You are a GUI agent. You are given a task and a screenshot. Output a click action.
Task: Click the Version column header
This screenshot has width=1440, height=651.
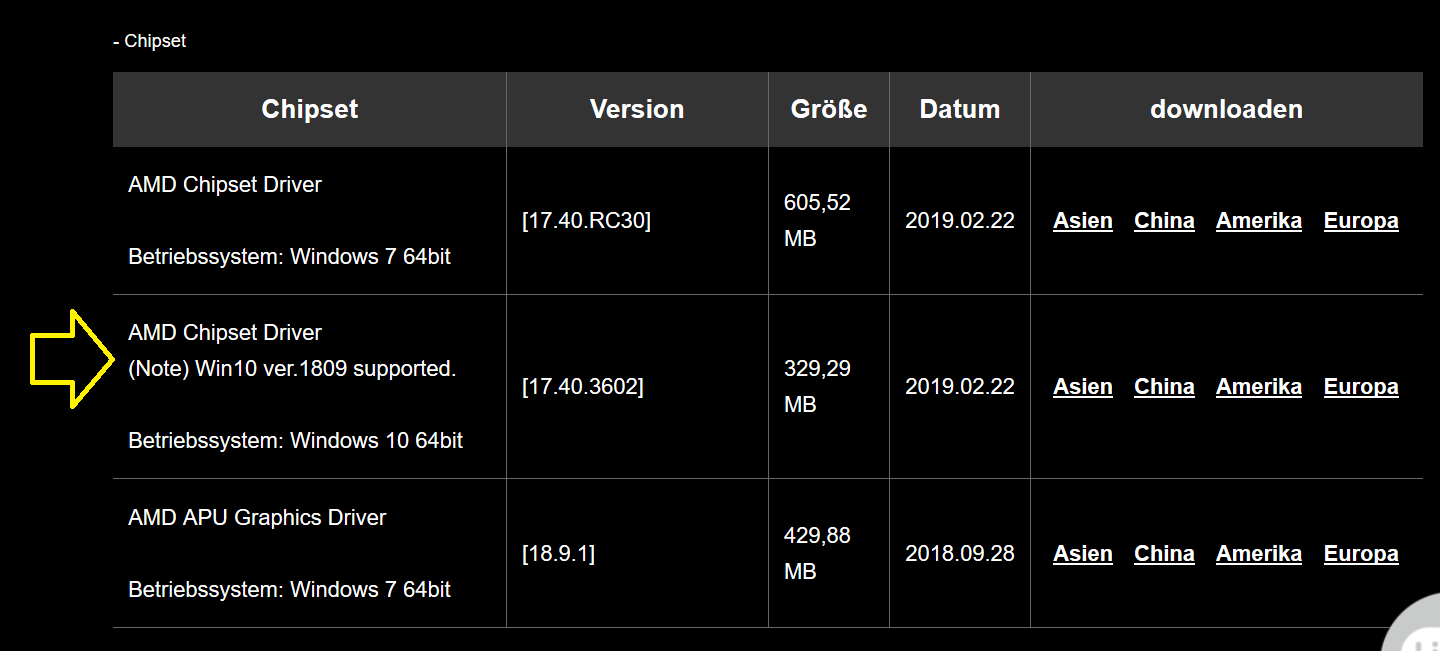click(x=637, y=109)
